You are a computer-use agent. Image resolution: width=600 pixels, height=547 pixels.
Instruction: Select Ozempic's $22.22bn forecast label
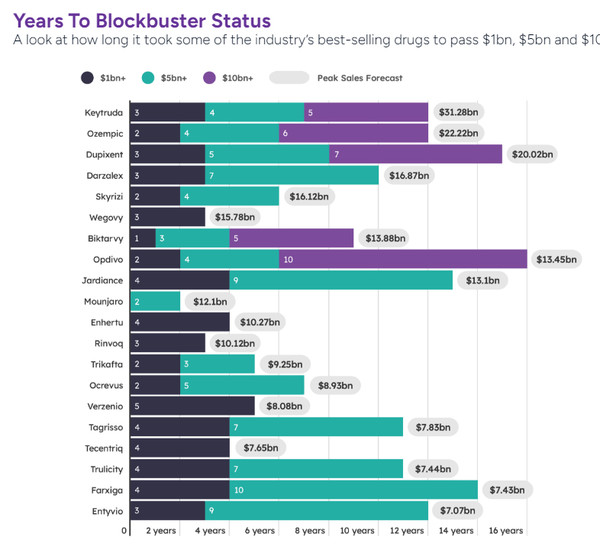coord(457,134)
